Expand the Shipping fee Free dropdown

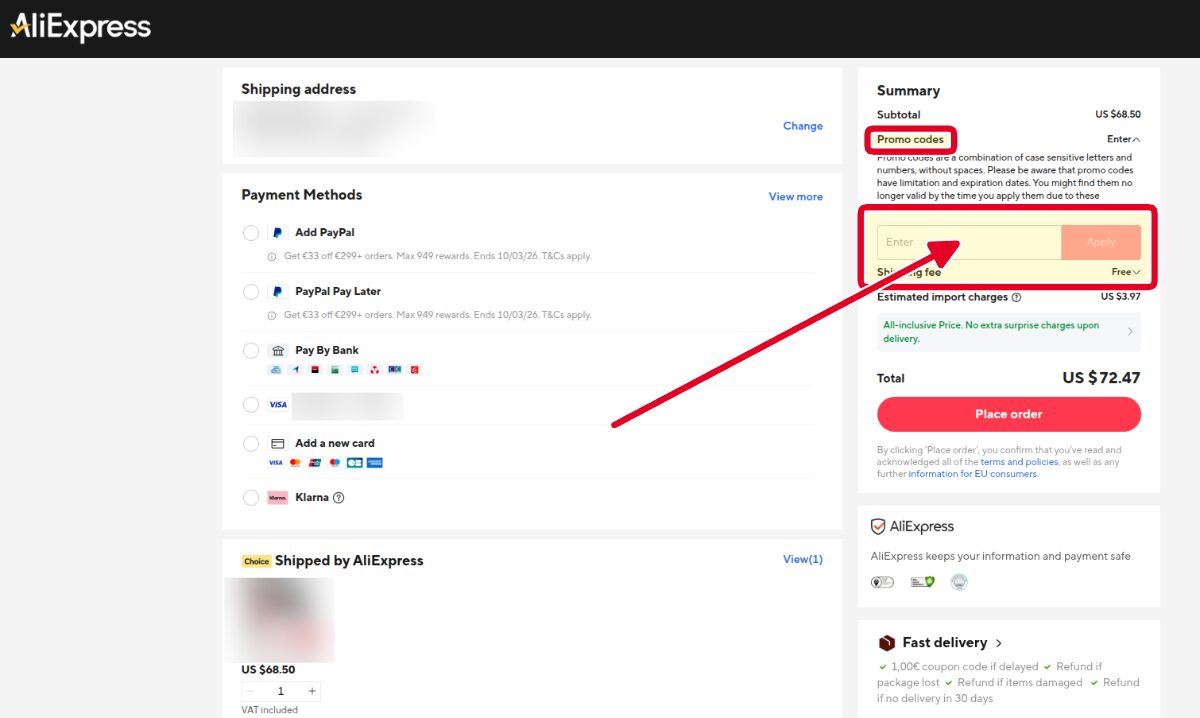[x=1126, y=272]
